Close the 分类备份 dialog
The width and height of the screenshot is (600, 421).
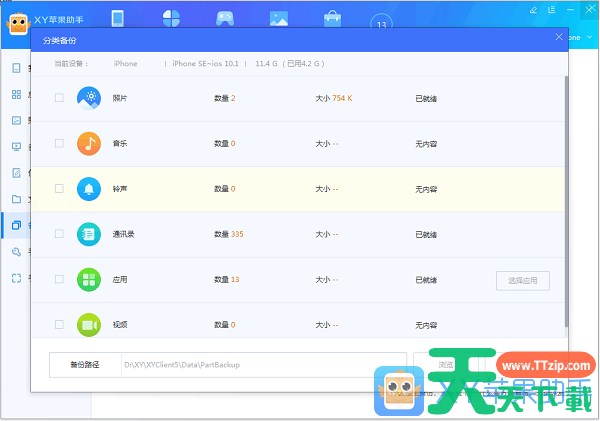559,38
